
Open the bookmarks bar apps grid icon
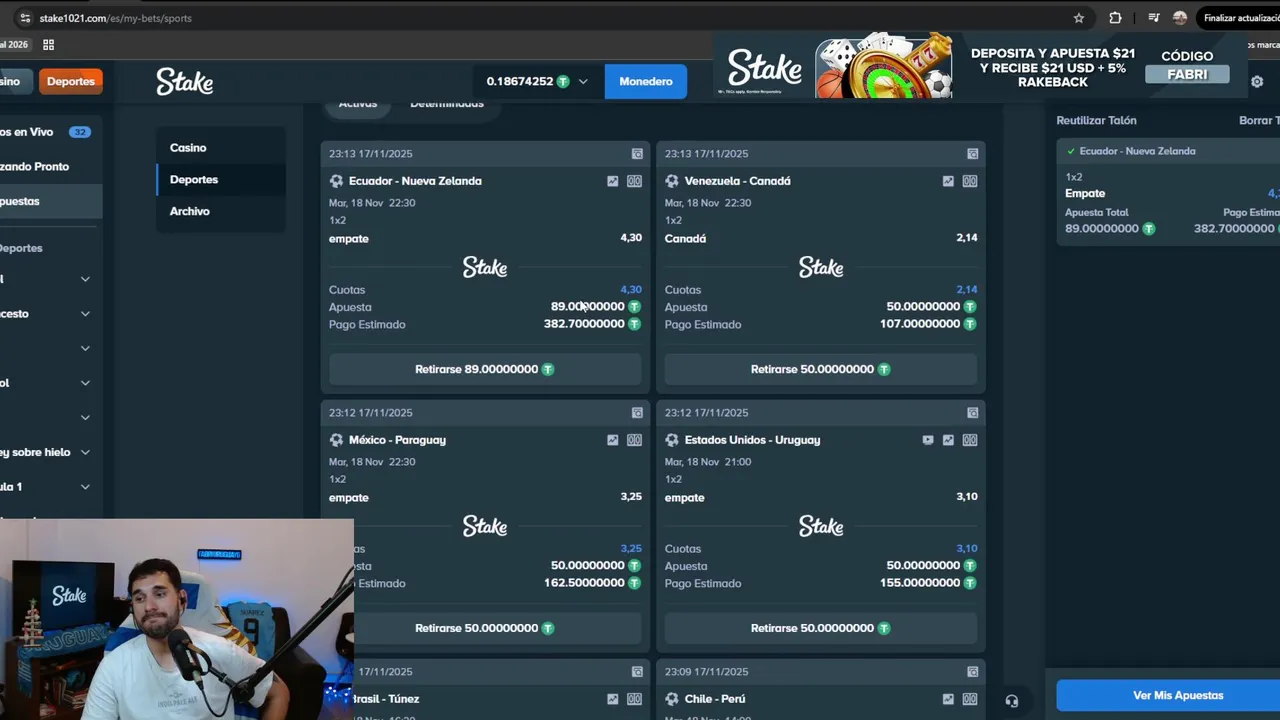pyautogui.click(x=48, y=45)
